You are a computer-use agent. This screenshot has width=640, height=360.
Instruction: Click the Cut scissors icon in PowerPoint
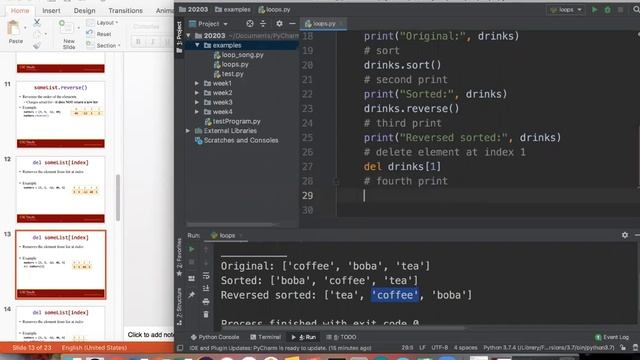[37, 22]
